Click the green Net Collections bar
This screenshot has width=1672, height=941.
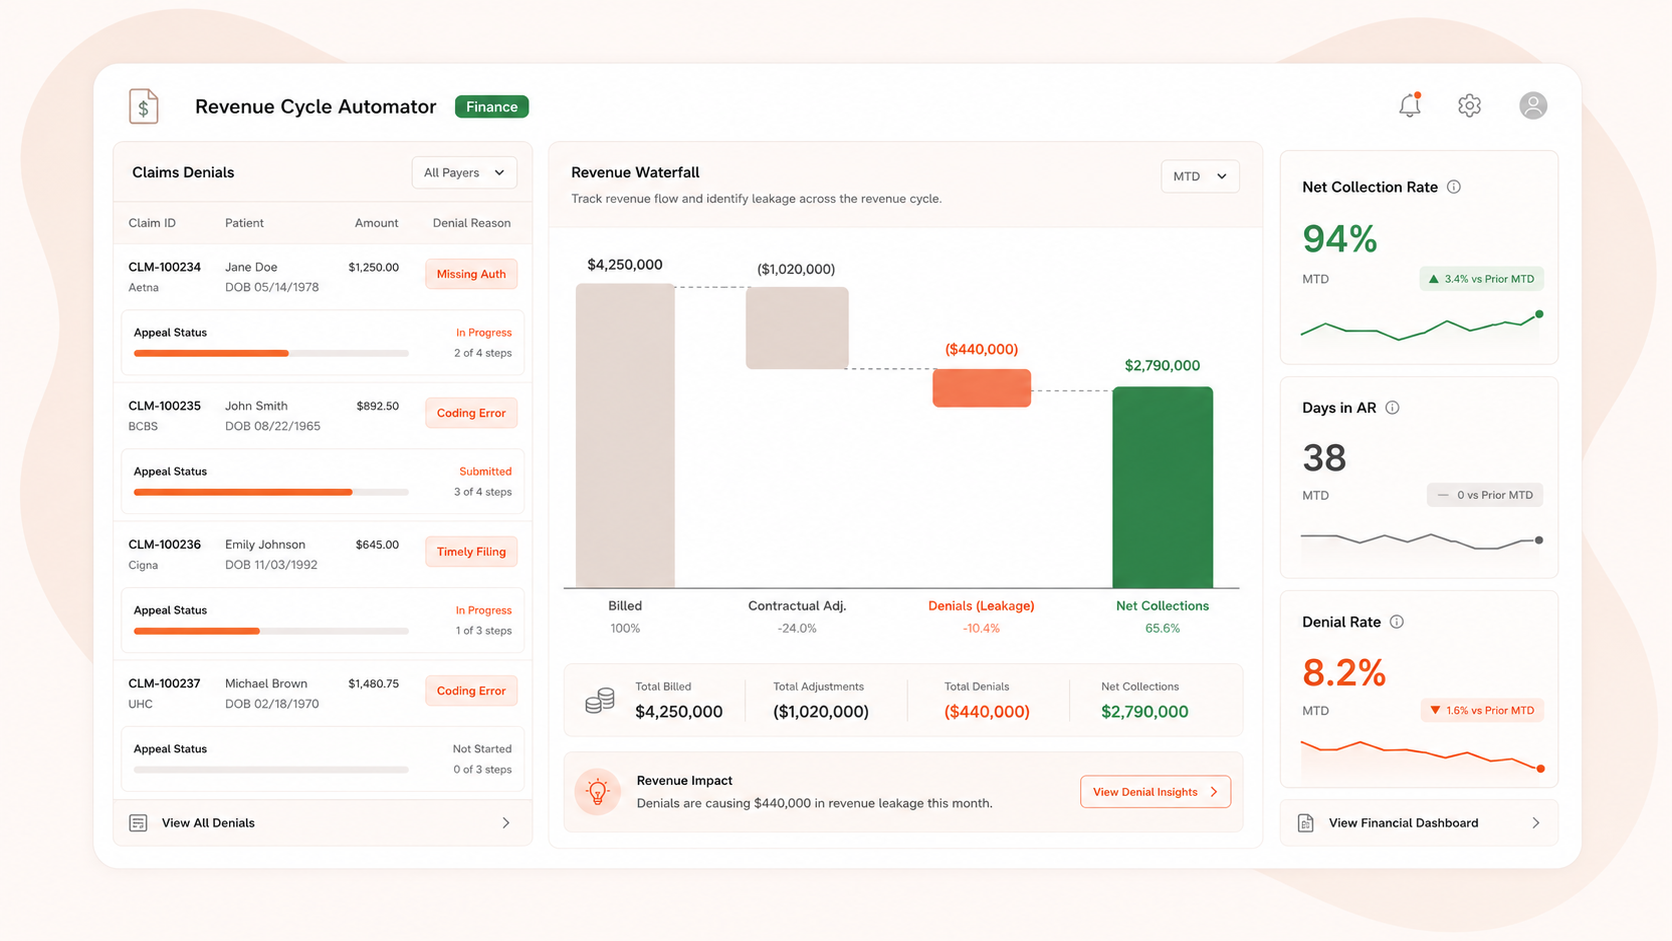coord(1163,488)
